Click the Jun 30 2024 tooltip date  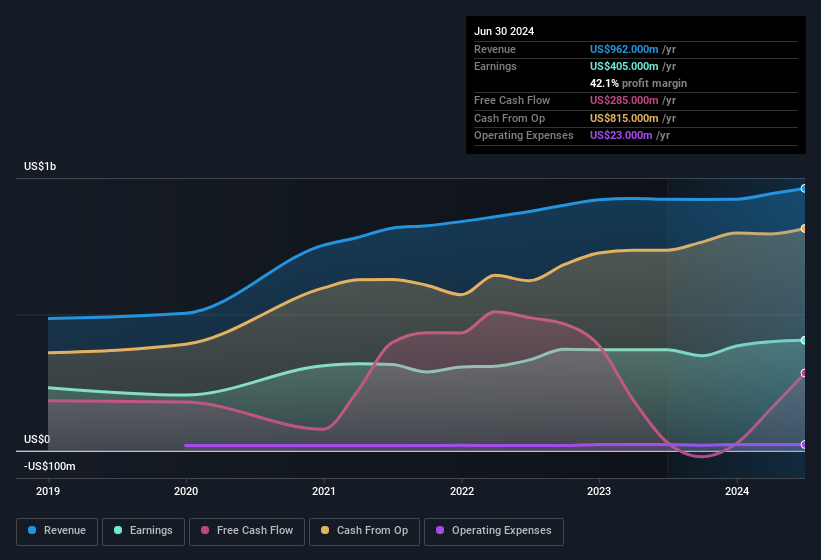click(504, 31)
